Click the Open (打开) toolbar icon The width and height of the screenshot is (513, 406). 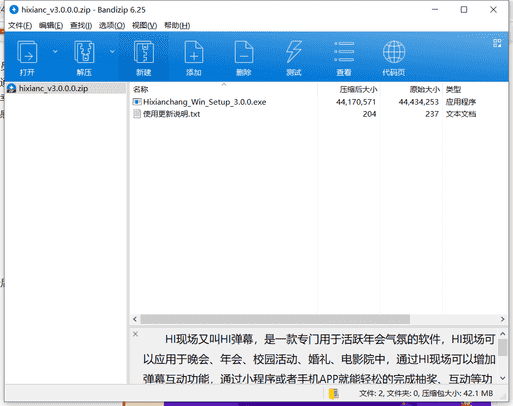pyautogui.click(x=27, y=52)
